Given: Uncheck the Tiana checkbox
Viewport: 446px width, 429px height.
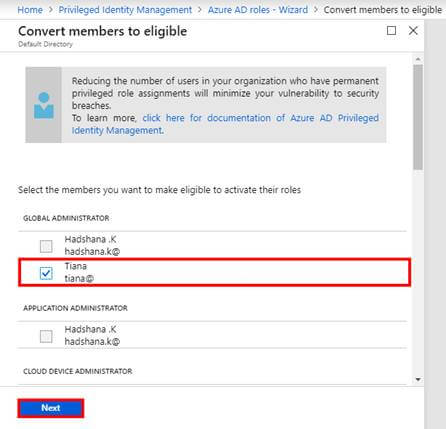Looking at the screenshot, I should coord(46,273).
